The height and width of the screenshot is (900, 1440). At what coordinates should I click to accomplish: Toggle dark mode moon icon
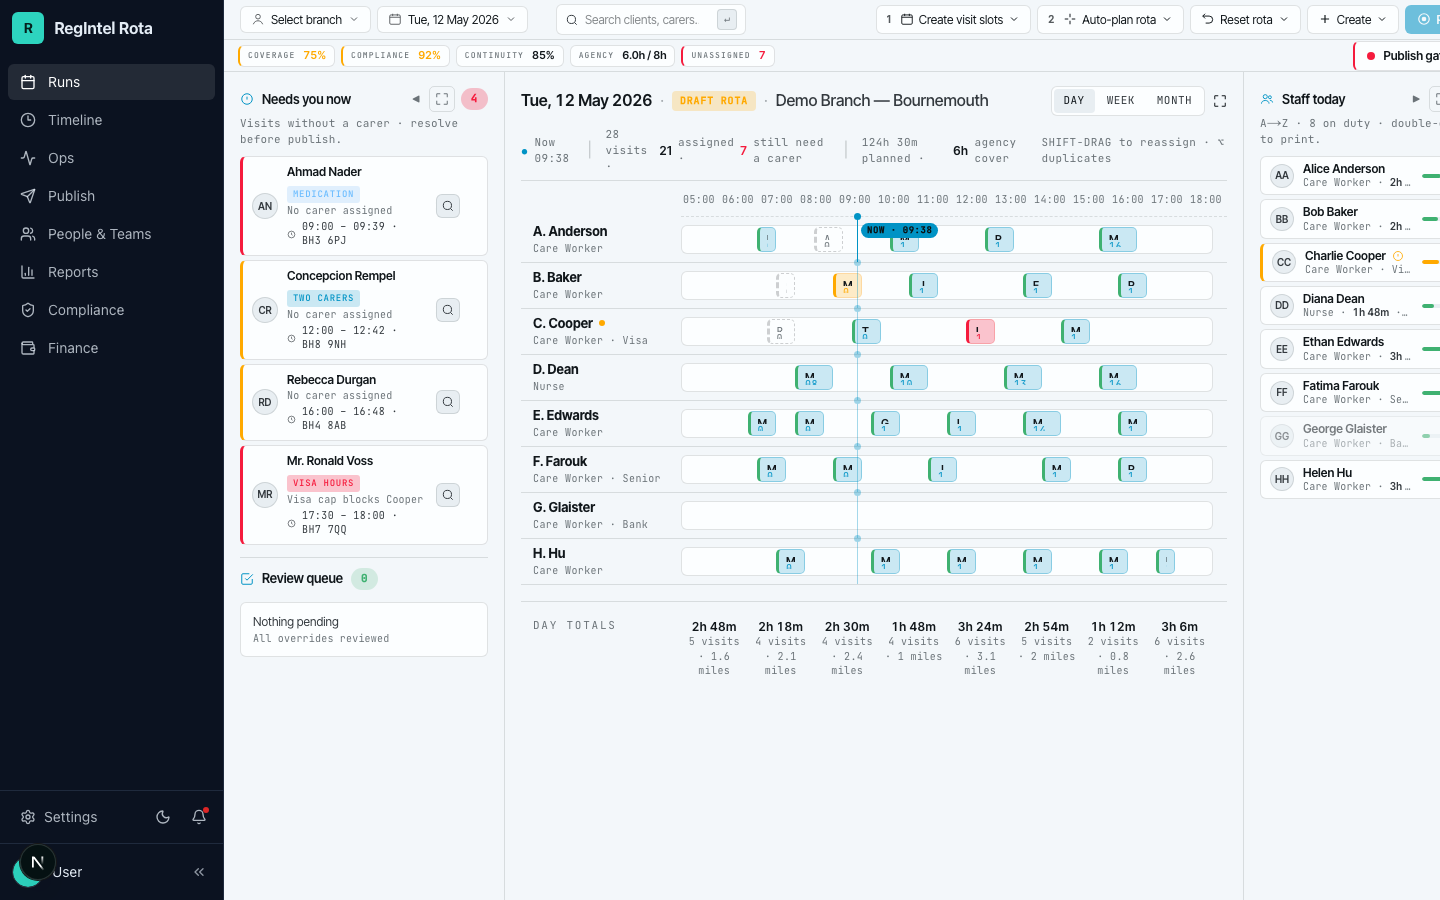pyautogui.click(x=163, y=817)
